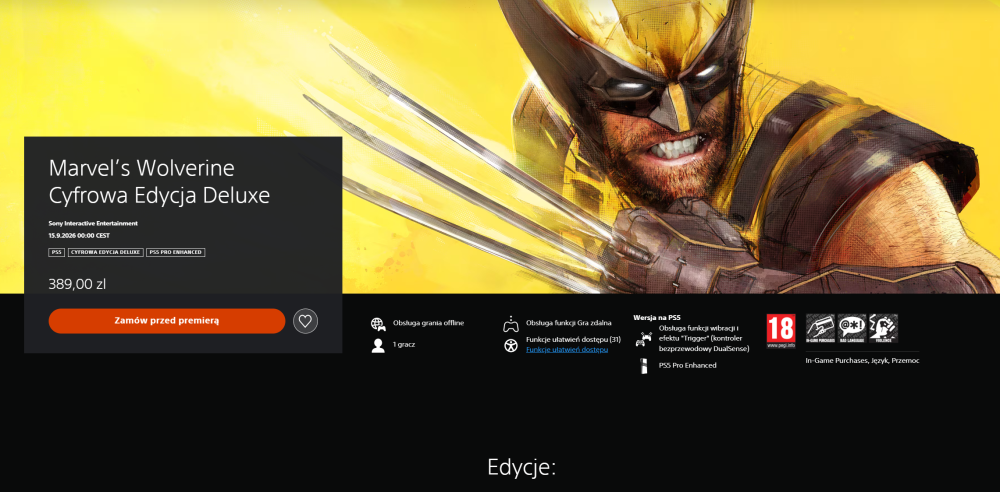Click the Sony Interactive Entertainment publisher name
Screen dimensions: 1000x492
coord(93,223)
